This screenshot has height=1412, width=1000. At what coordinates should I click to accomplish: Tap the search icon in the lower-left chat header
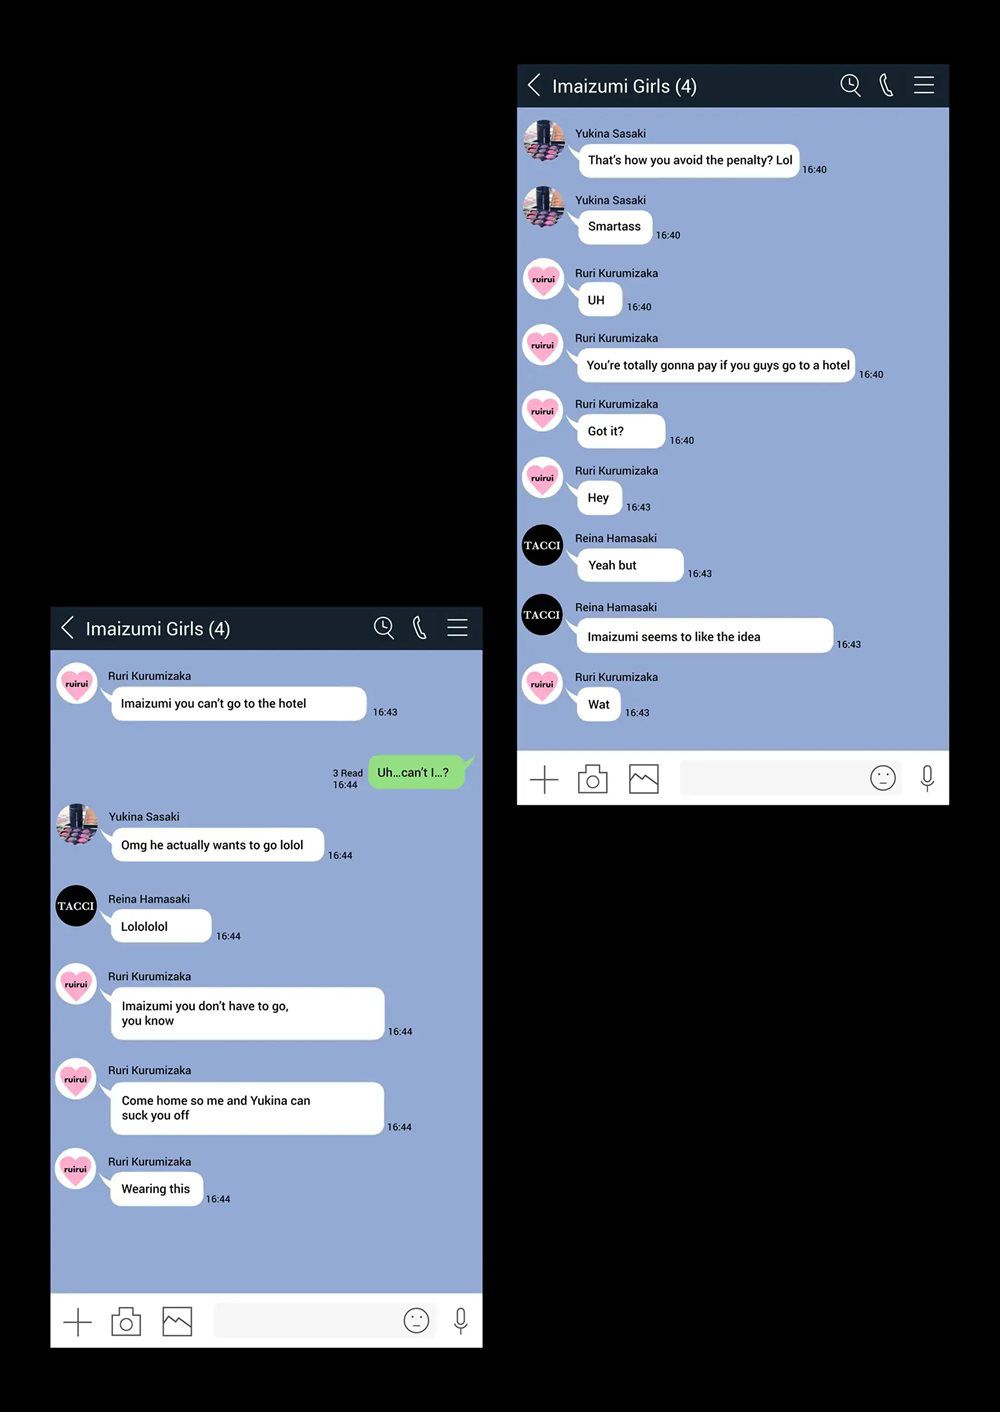point(384,628)
